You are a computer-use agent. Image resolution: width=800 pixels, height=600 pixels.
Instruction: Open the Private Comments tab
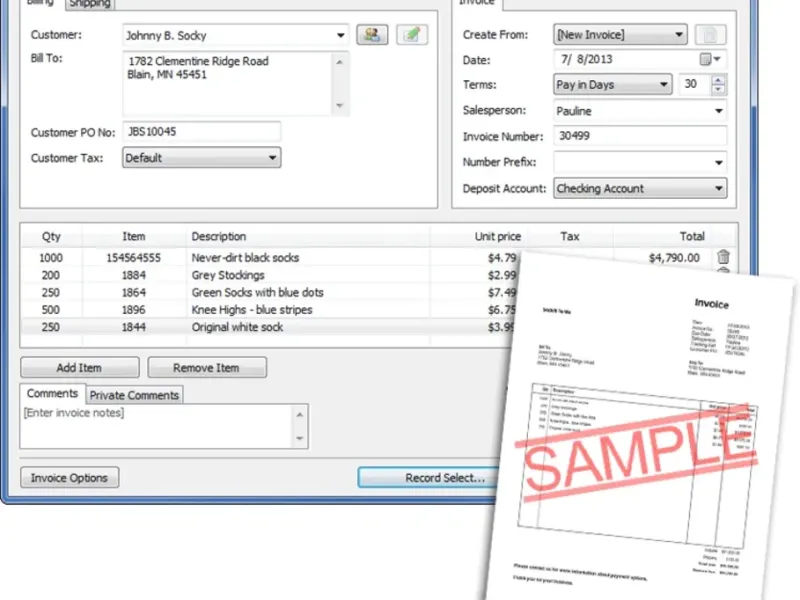(134, 395)
